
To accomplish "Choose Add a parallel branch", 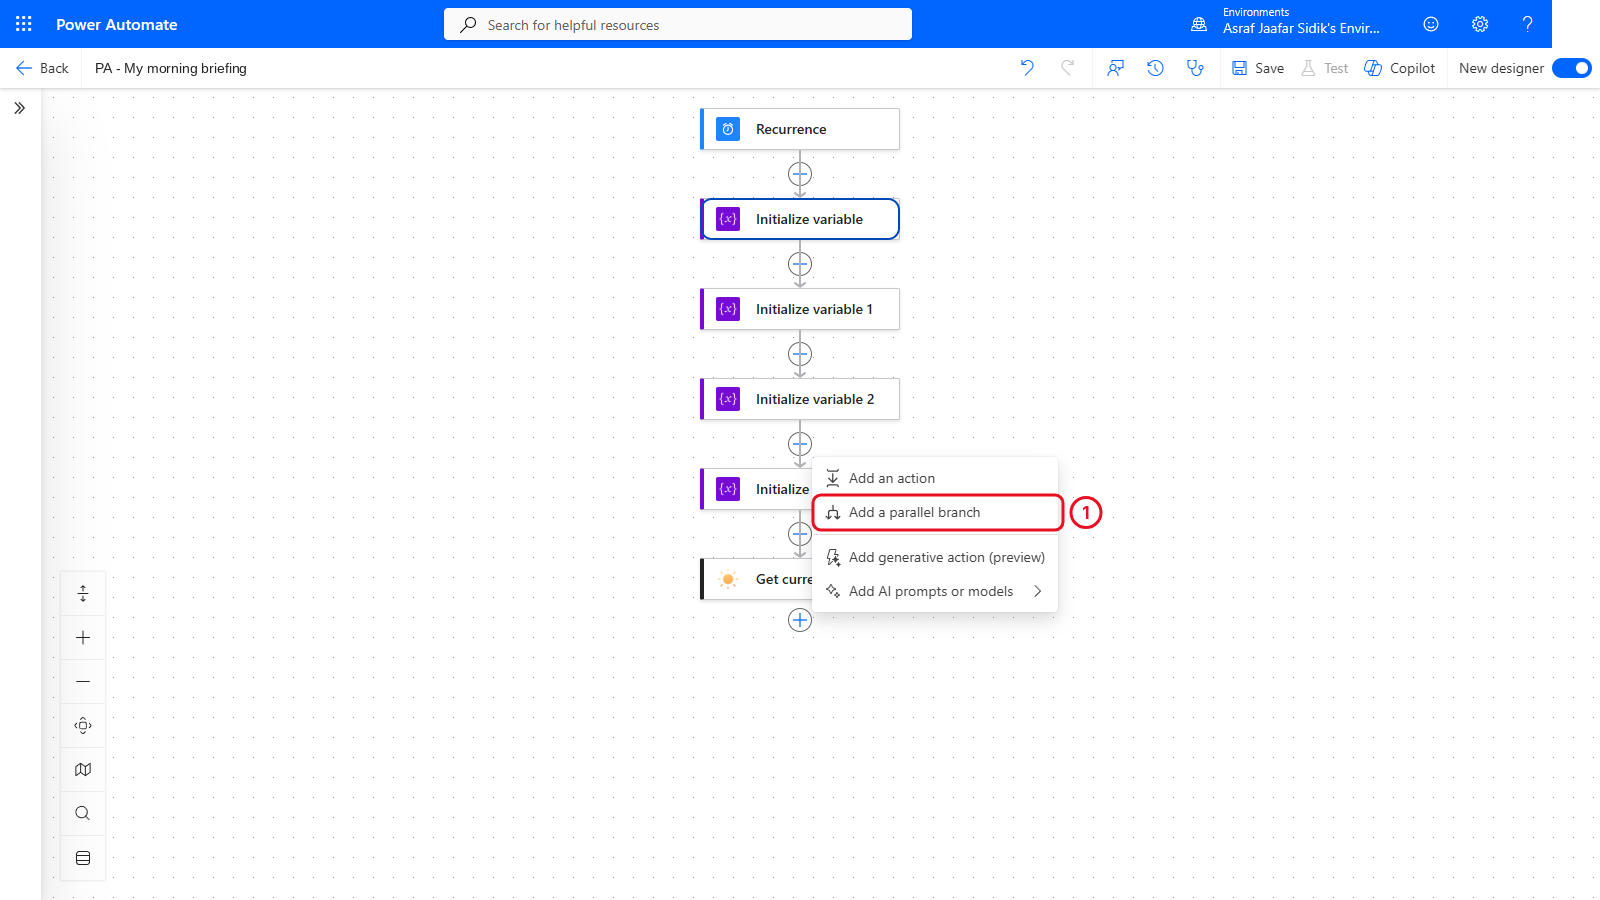I will click(937, 512).
